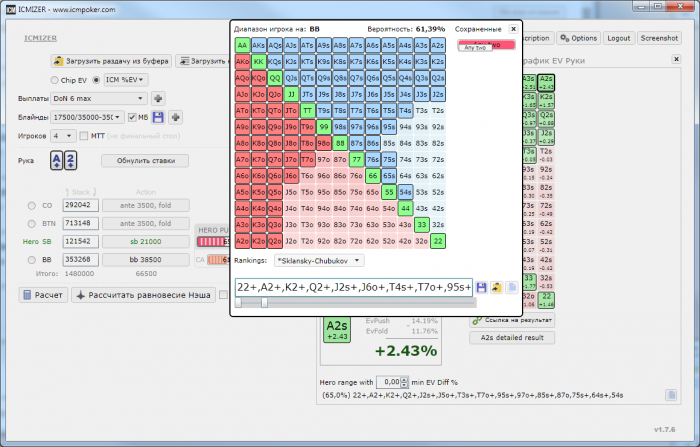The height and width of the screenshot is (447, 700).
Task: Add new payout structure with plus icon
Action: click(x=158, y=98)
